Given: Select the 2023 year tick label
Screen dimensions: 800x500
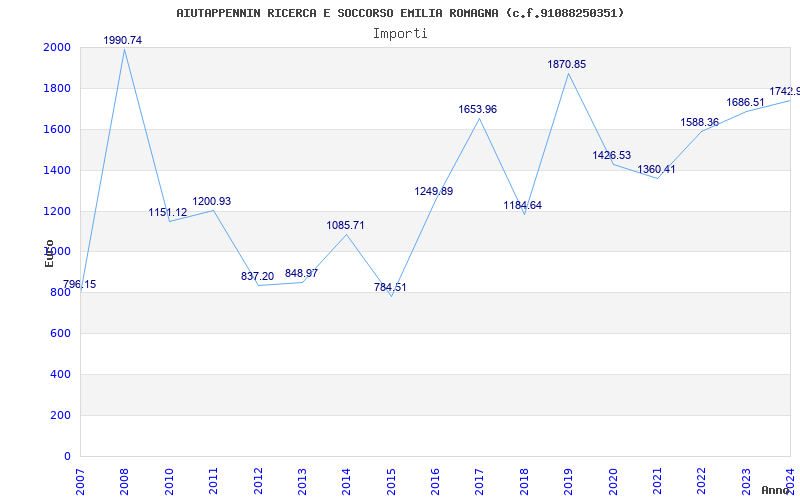Looking at the screenshot, I should pyautogui.click(x=746, y=481).
